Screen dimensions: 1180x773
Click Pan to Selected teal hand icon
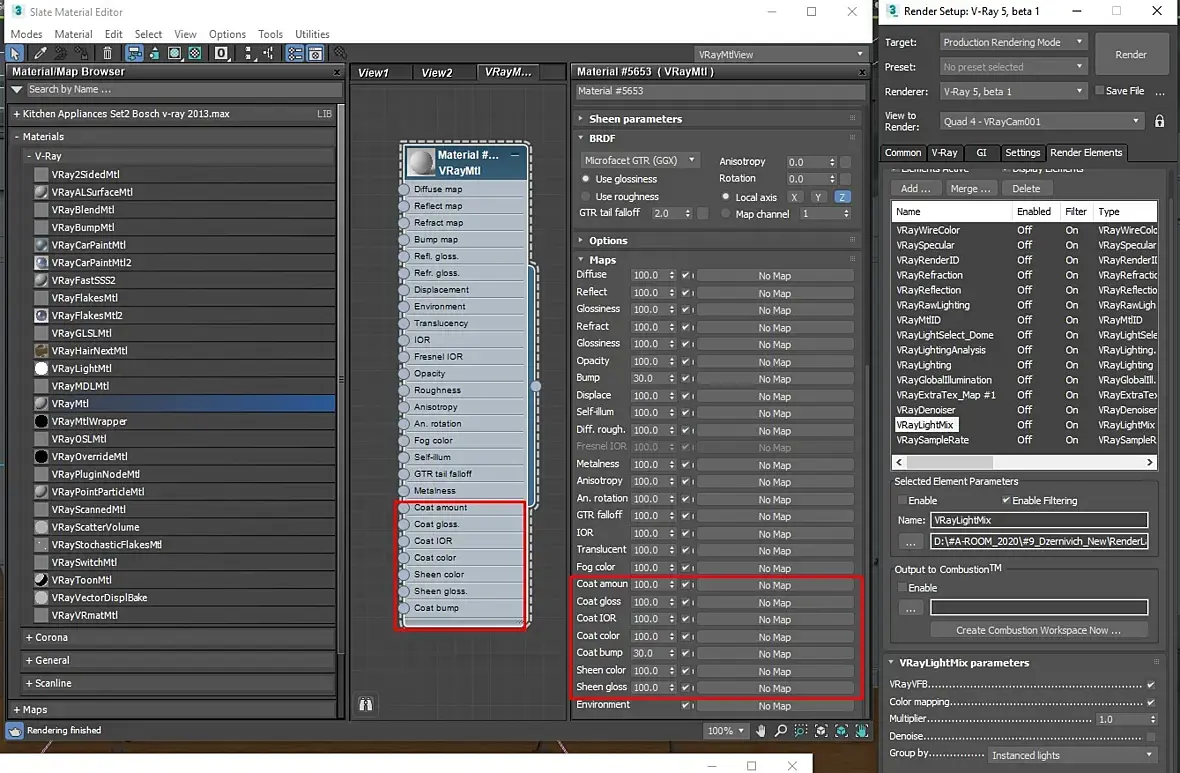(x=862, y=731)
